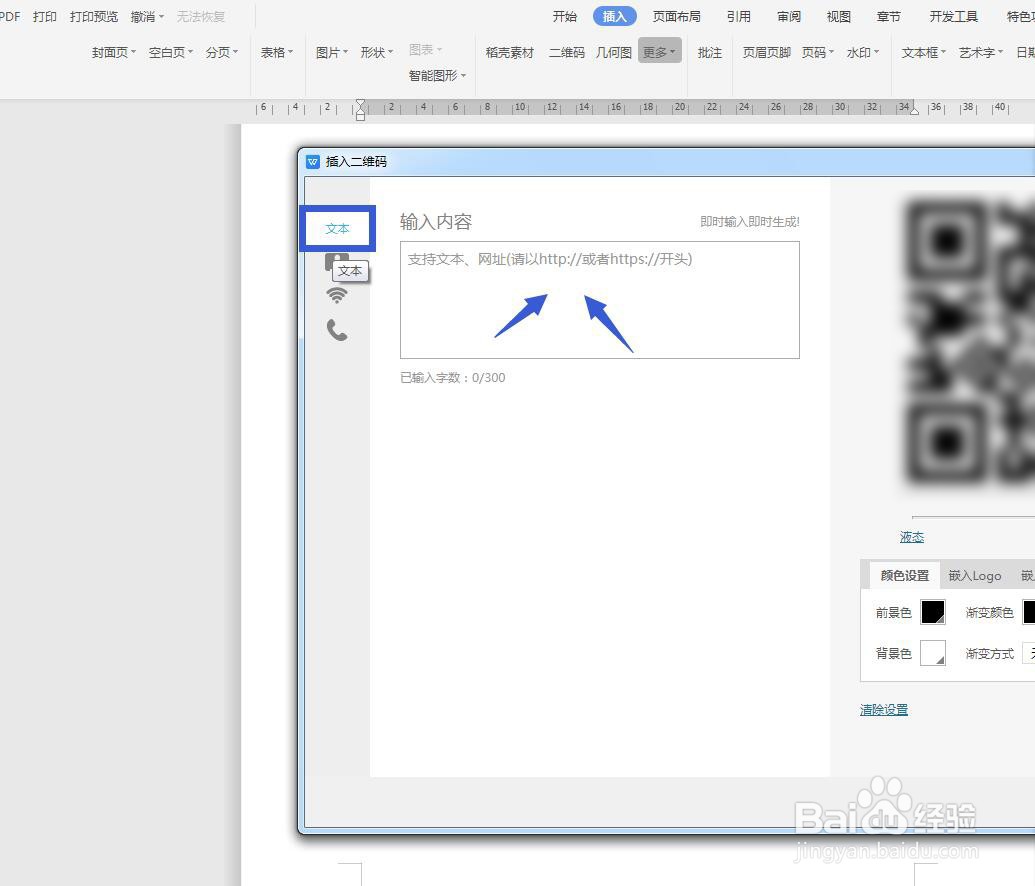Open the 章节 ribbon tab

[x=888, y=17]
